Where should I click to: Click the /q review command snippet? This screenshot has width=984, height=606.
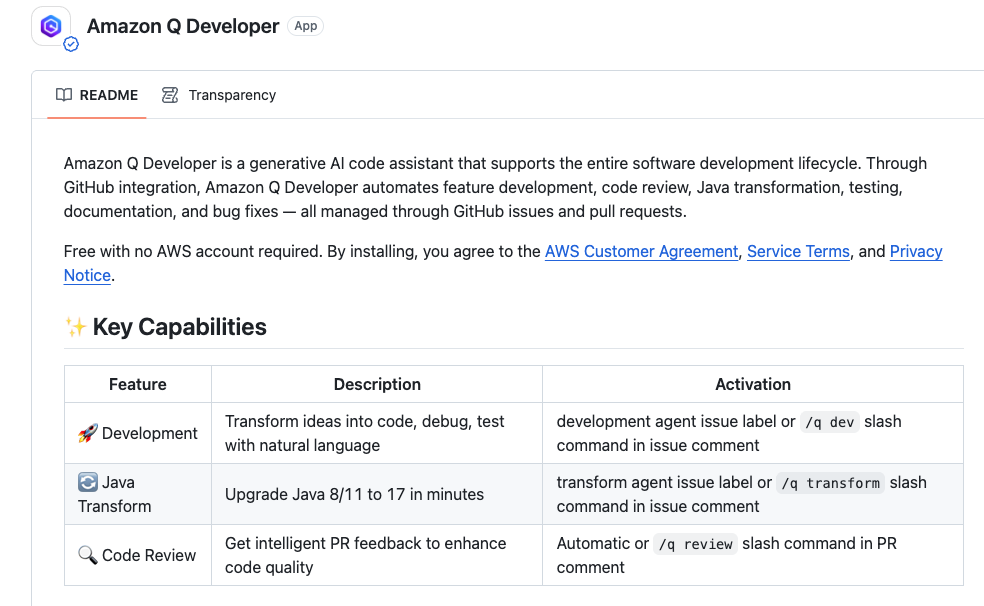point(695,544)
